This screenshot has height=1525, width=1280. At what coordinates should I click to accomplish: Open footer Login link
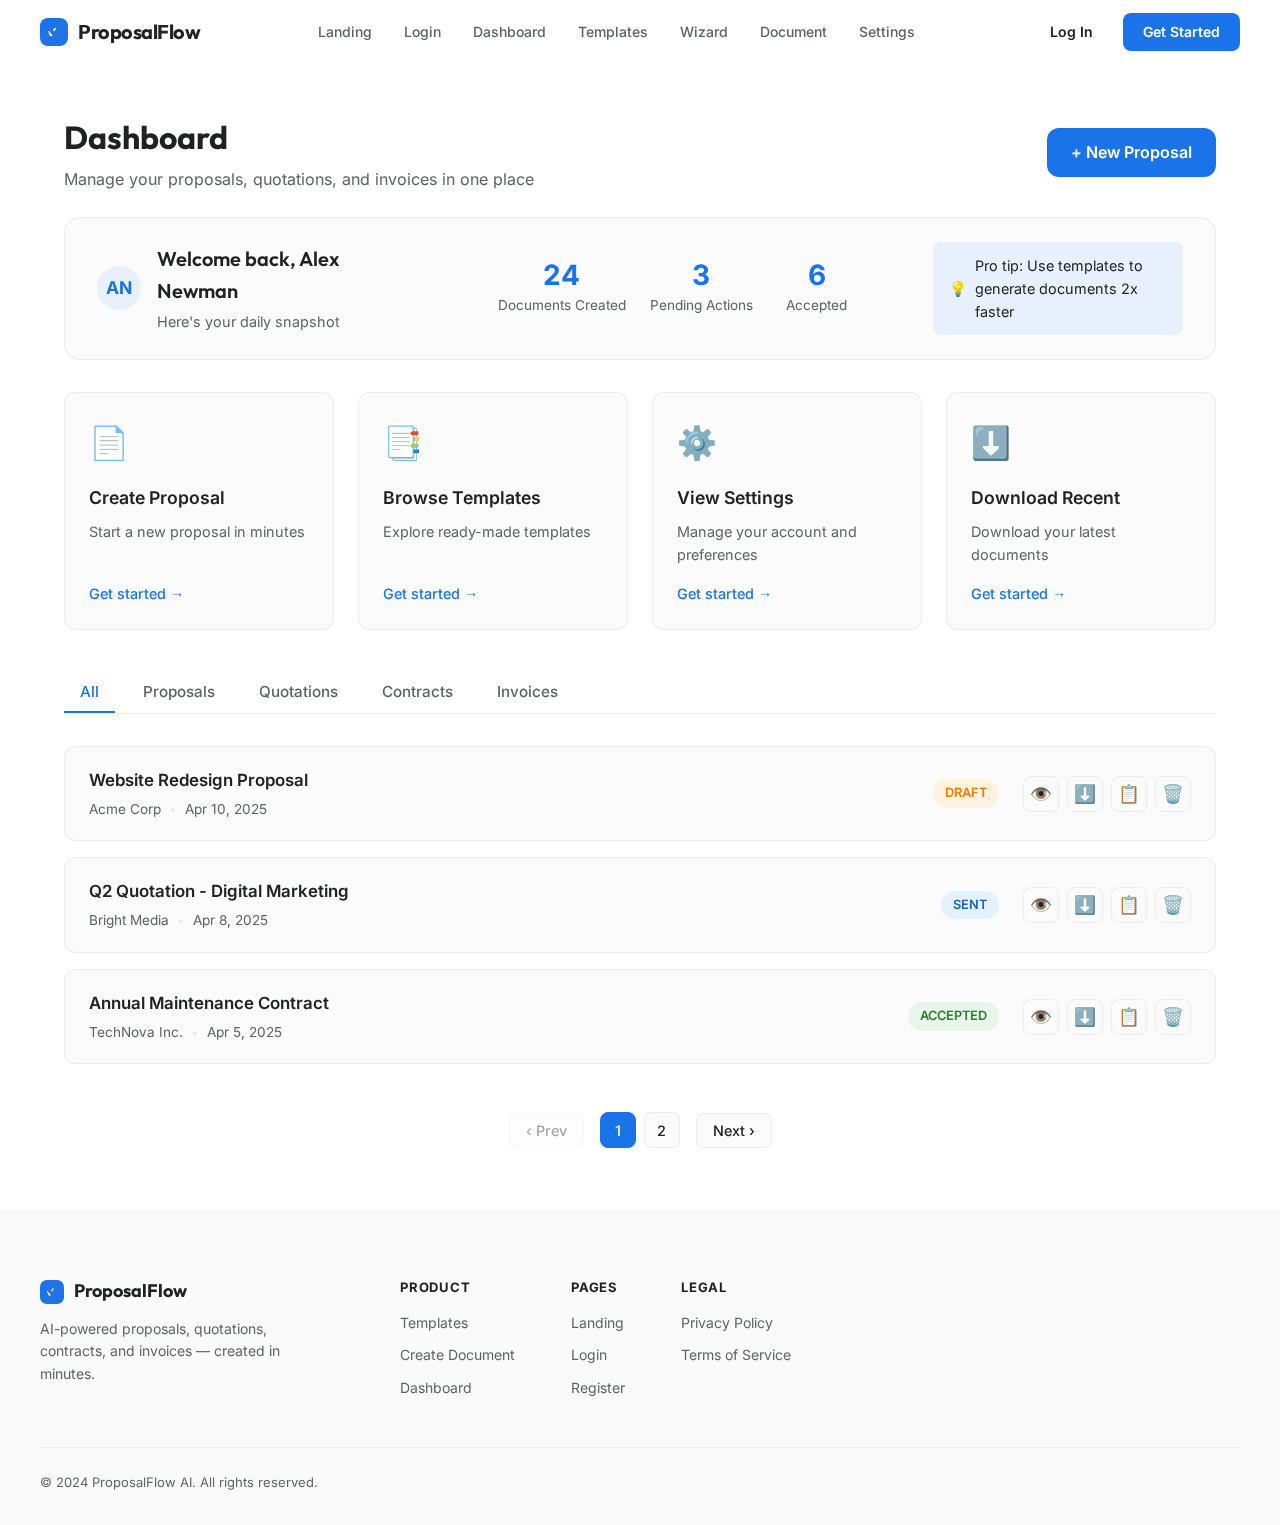[x=589, y=1355]
